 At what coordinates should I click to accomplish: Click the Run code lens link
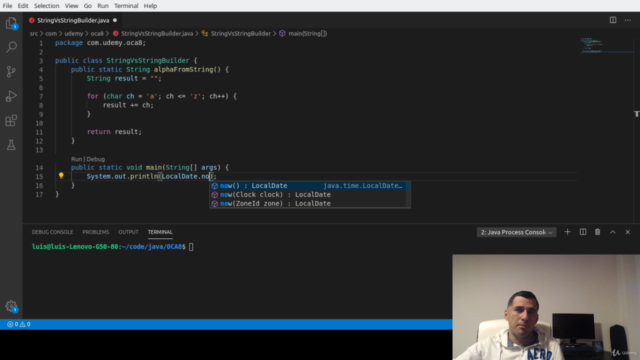(x=76, y=159)
